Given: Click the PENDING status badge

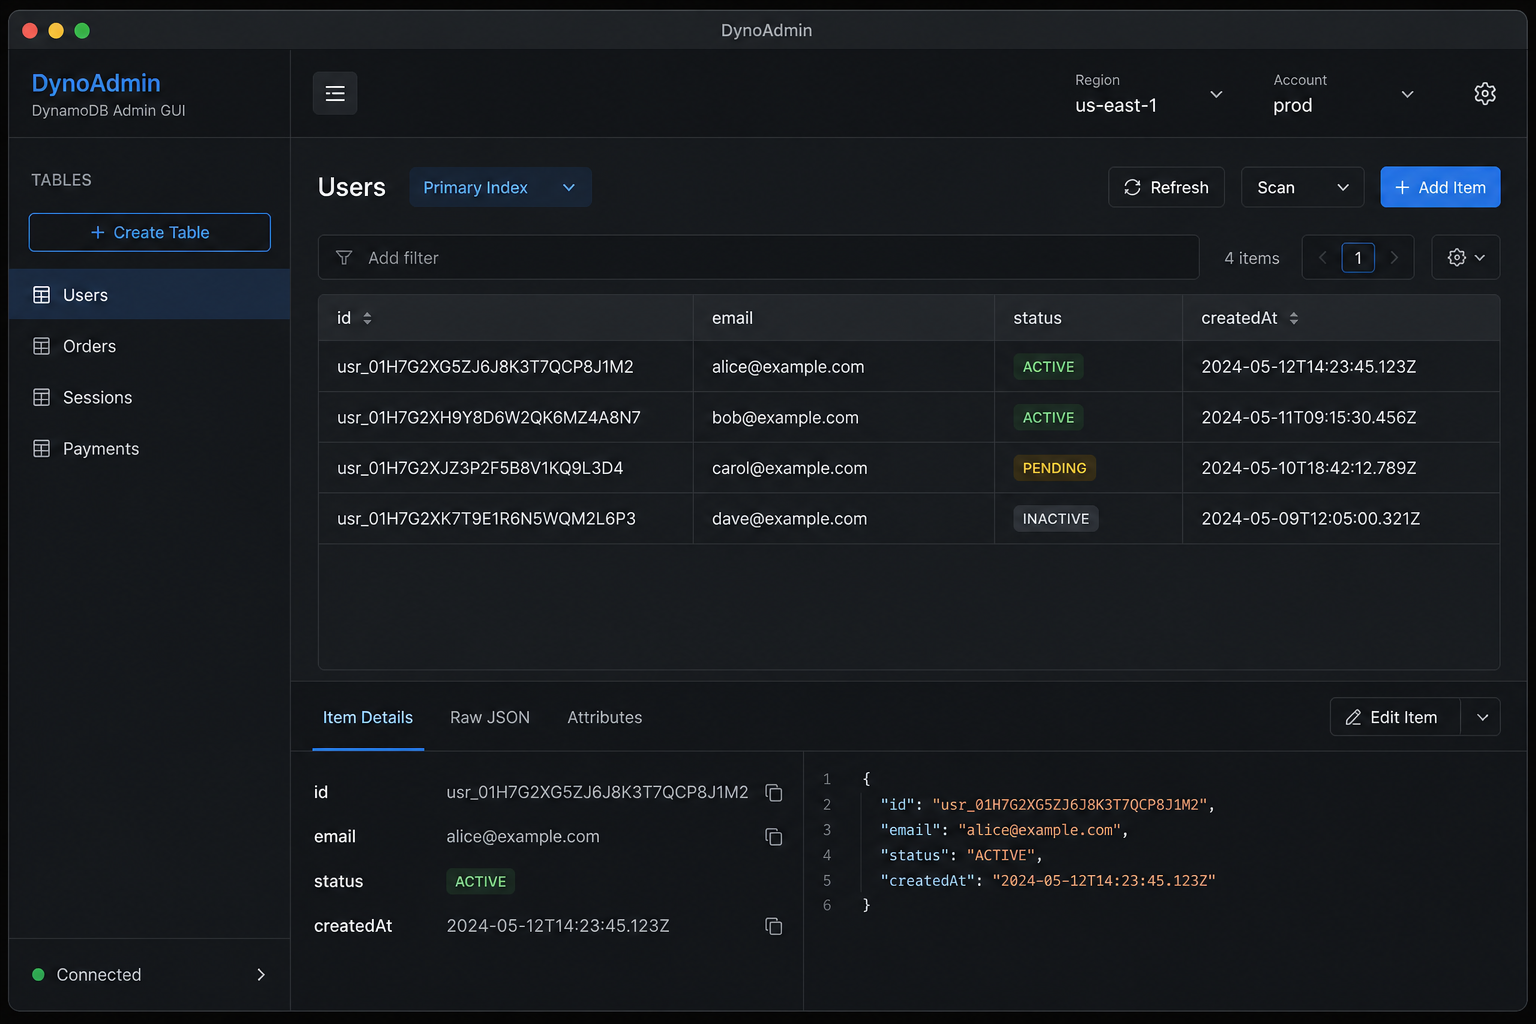Looking at the screenshot, I should pyautogui.click(x=1054, y=468).
